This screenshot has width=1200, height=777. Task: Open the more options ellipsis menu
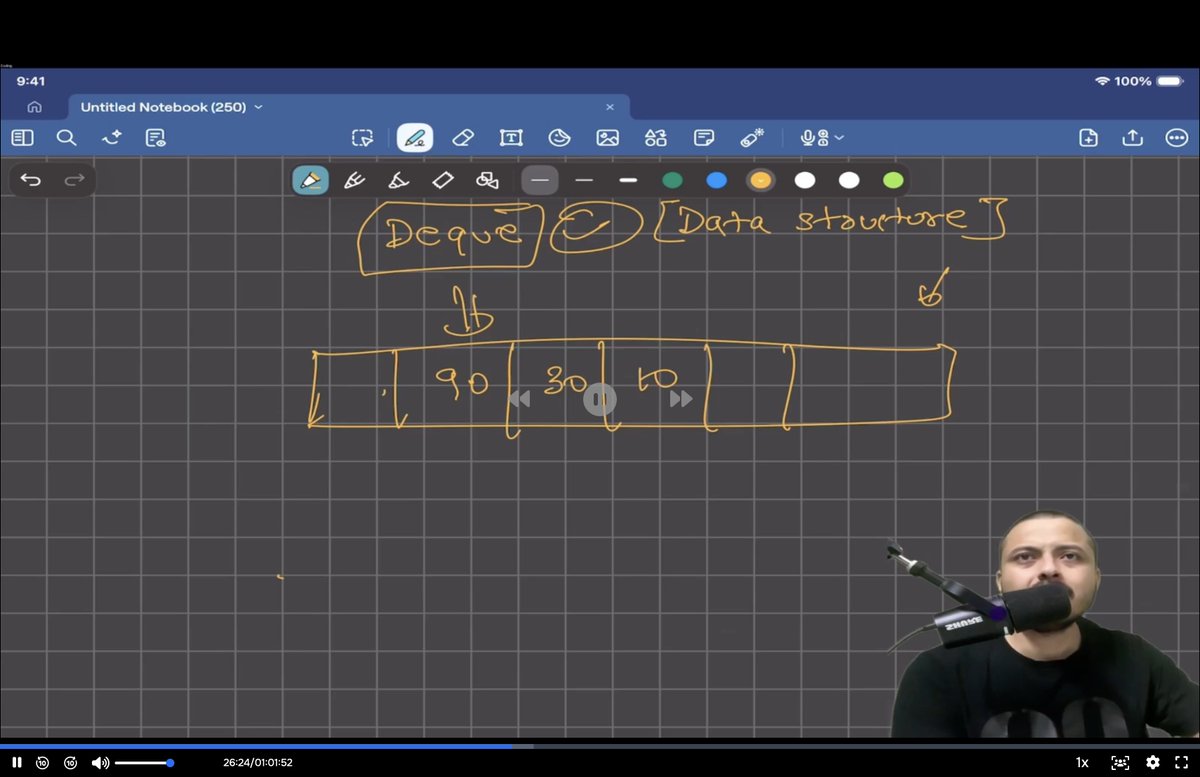click(x=1177, y=138)
